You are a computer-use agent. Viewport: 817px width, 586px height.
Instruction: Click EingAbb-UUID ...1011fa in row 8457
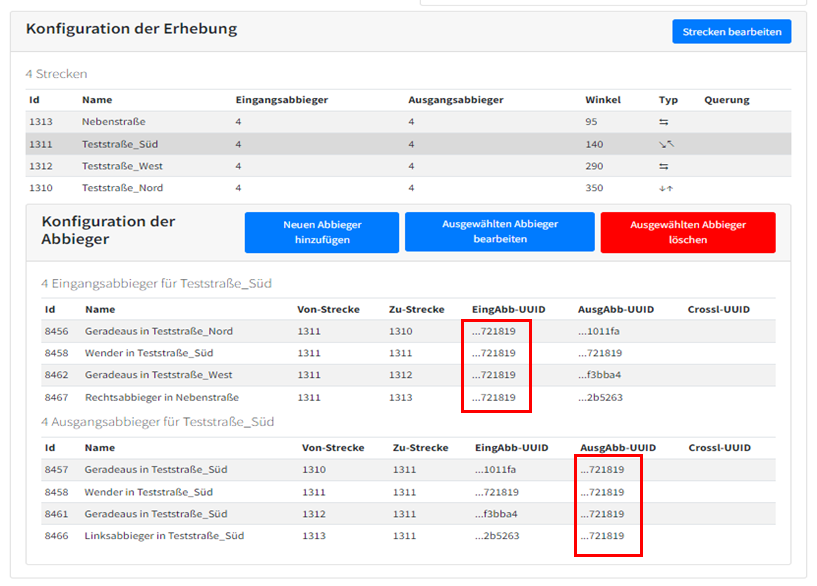pyautogui.click(x=496, y=470)
